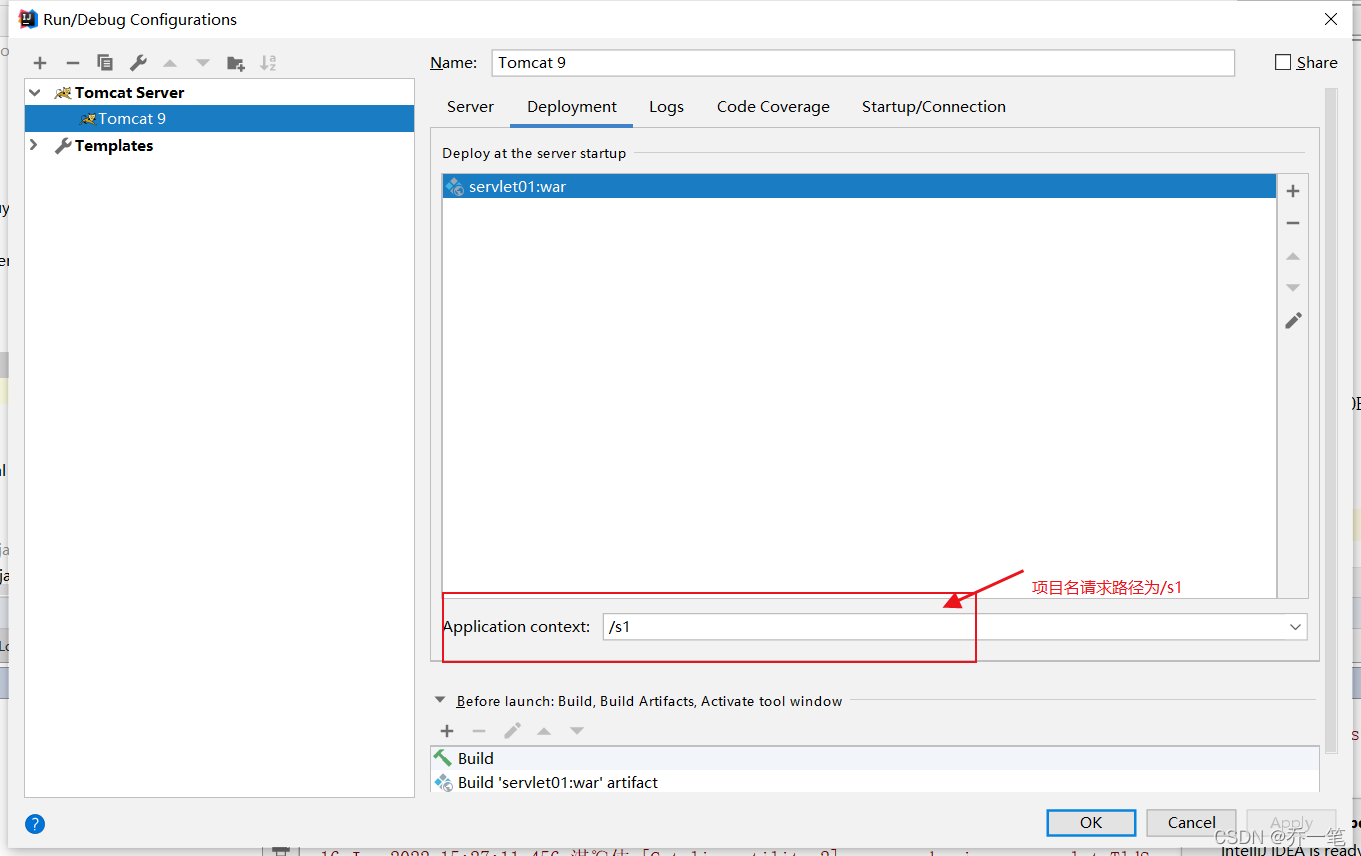
Task: Move before launch task down arrow
Action: coord(577,731)
